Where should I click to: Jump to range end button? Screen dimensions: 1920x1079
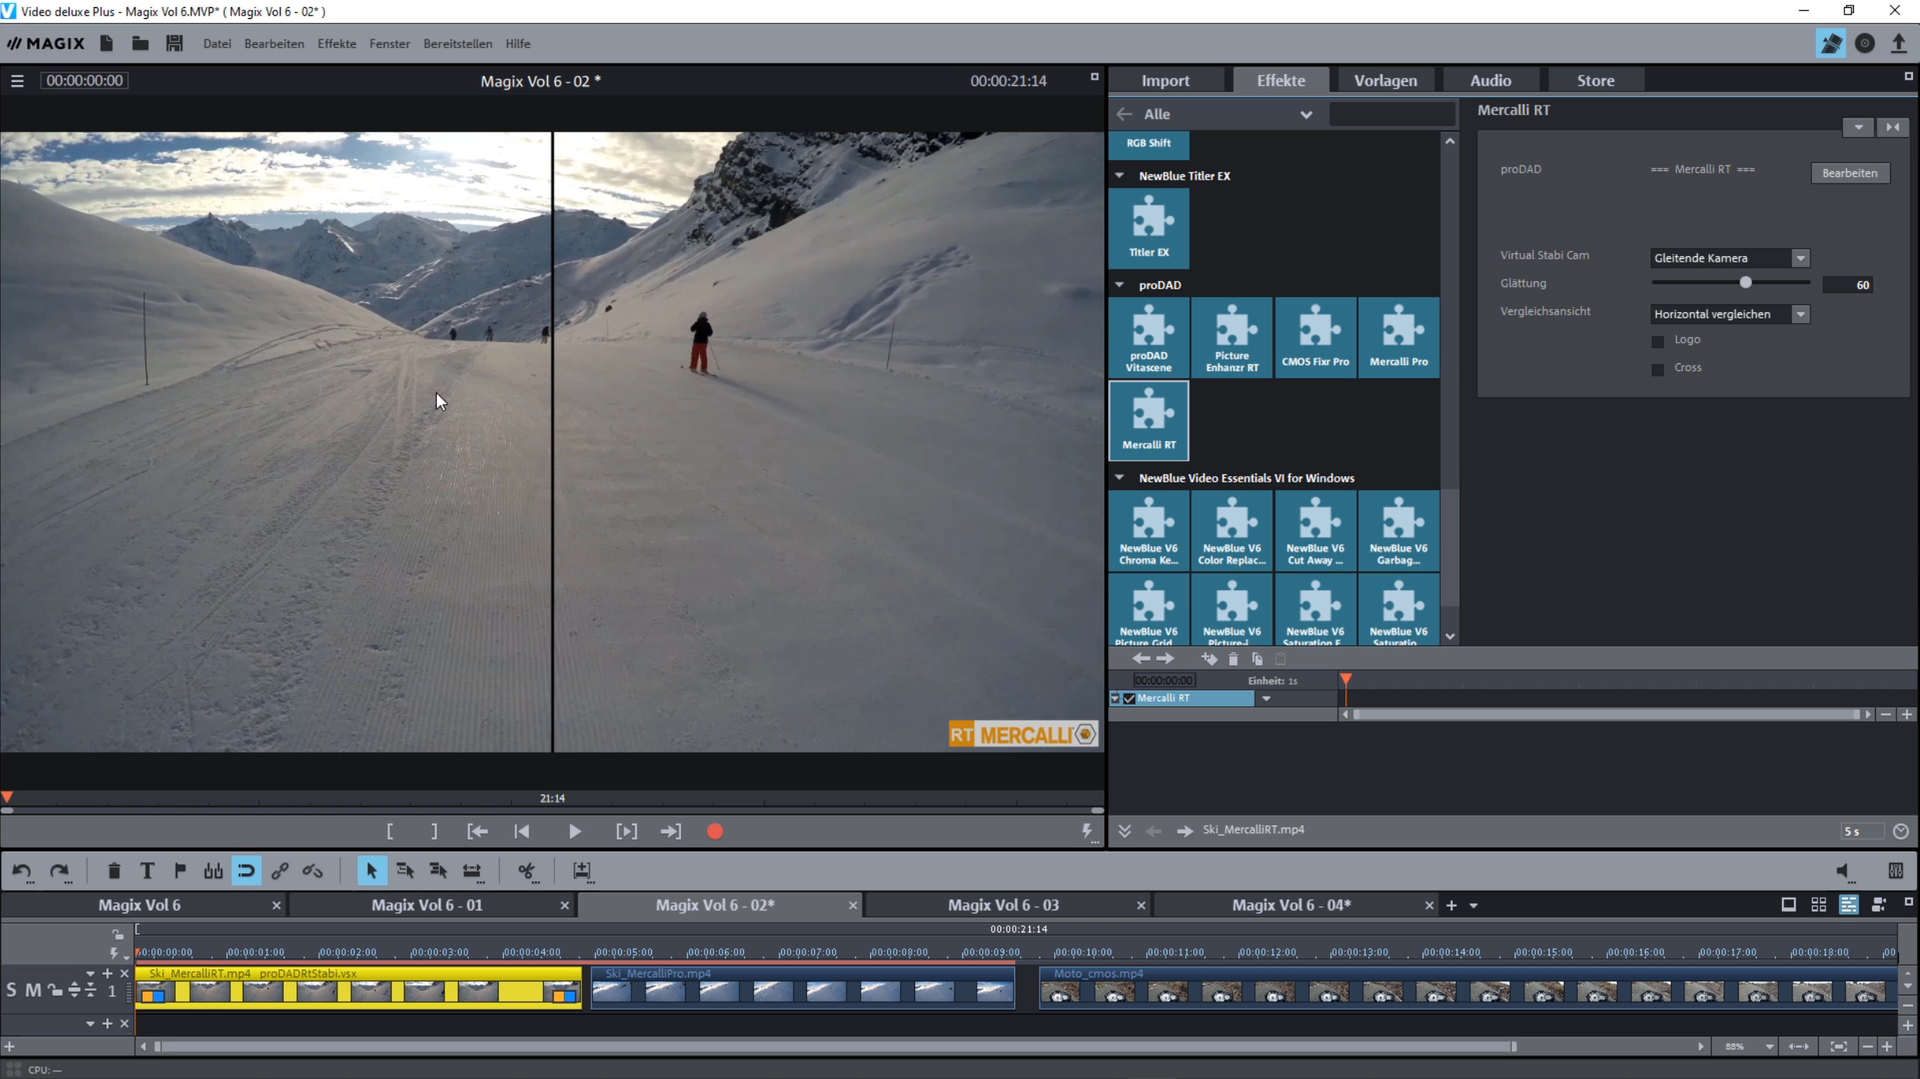(x=670, y=831)
